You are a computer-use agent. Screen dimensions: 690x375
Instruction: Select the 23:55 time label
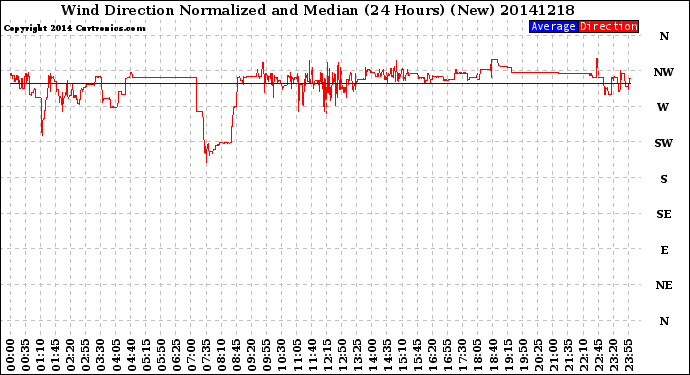click(x=628, y=355)
